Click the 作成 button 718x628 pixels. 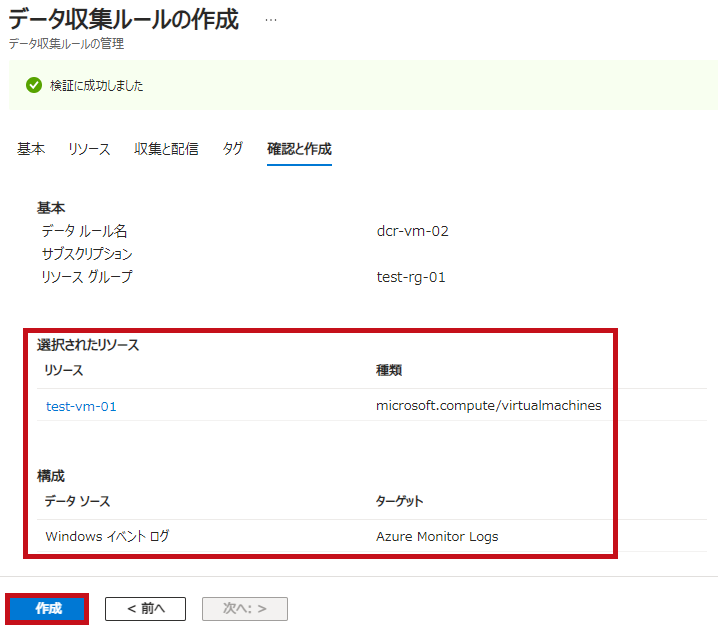48,608
